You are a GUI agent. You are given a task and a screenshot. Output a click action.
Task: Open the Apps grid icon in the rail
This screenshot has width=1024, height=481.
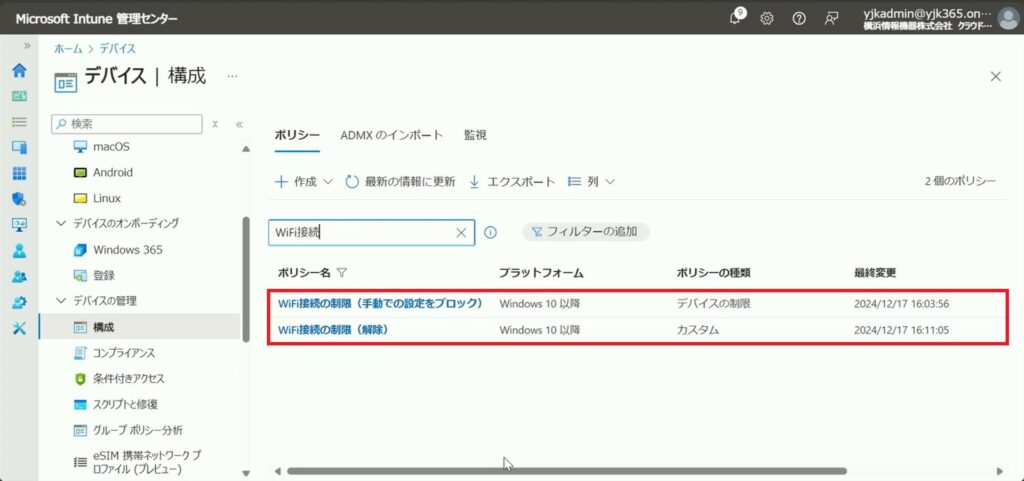[x=20, y=173]
